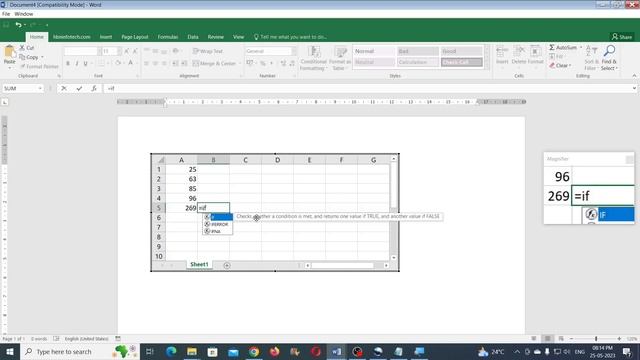Toggle center alignment for cell text
This screenshot has width=640, height=360.
tap(155, 63)
